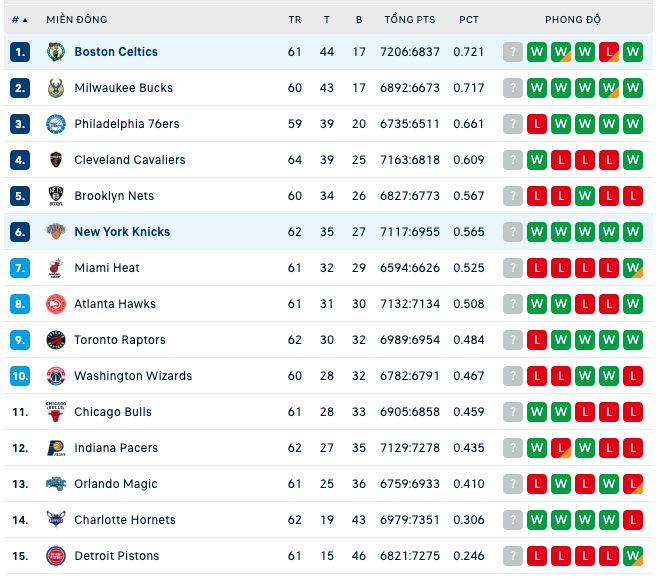
Task: Sort standings by TỔNG PTS column
Action: tap(410, 19)
